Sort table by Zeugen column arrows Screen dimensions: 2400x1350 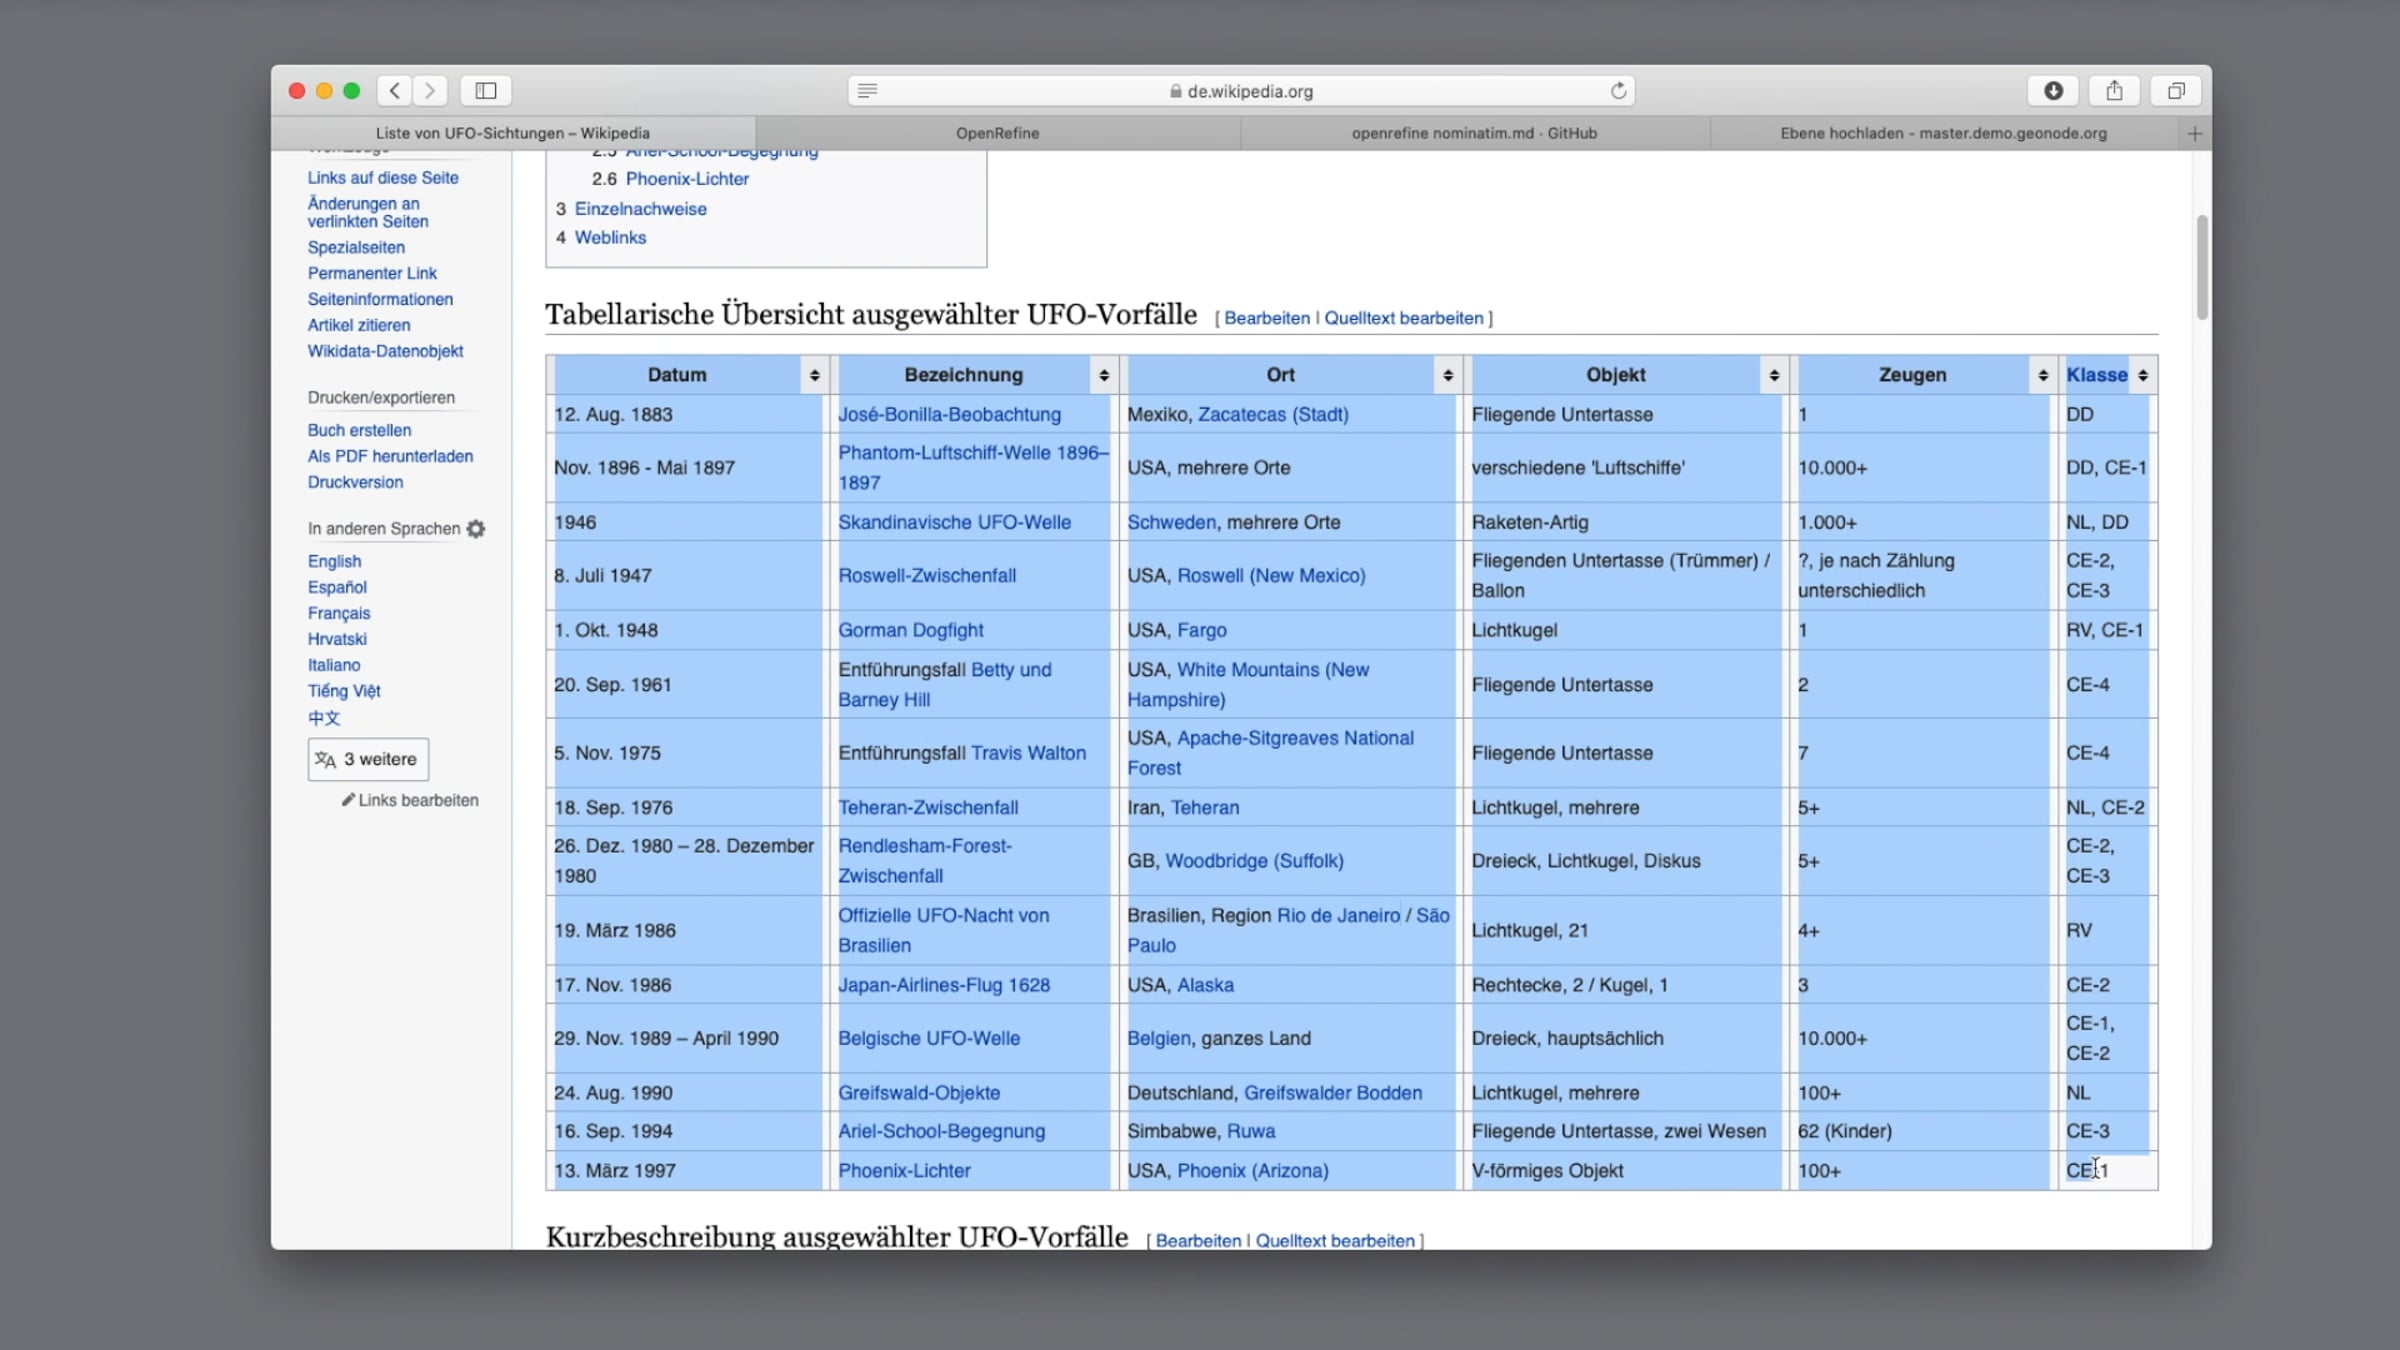tap(2042, 375)
